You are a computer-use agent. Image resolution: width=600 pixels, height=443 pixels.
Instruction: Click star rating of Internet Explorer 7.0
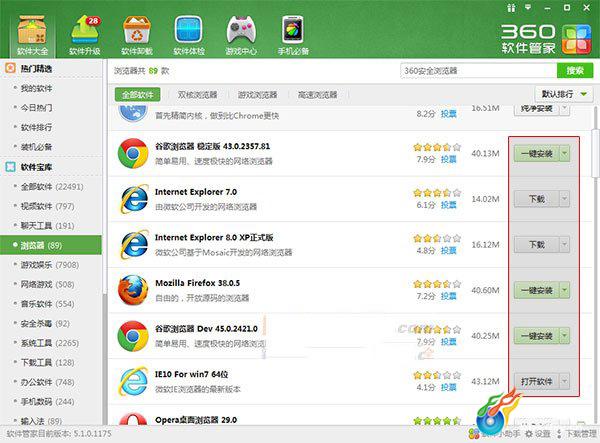coord(437,193)
